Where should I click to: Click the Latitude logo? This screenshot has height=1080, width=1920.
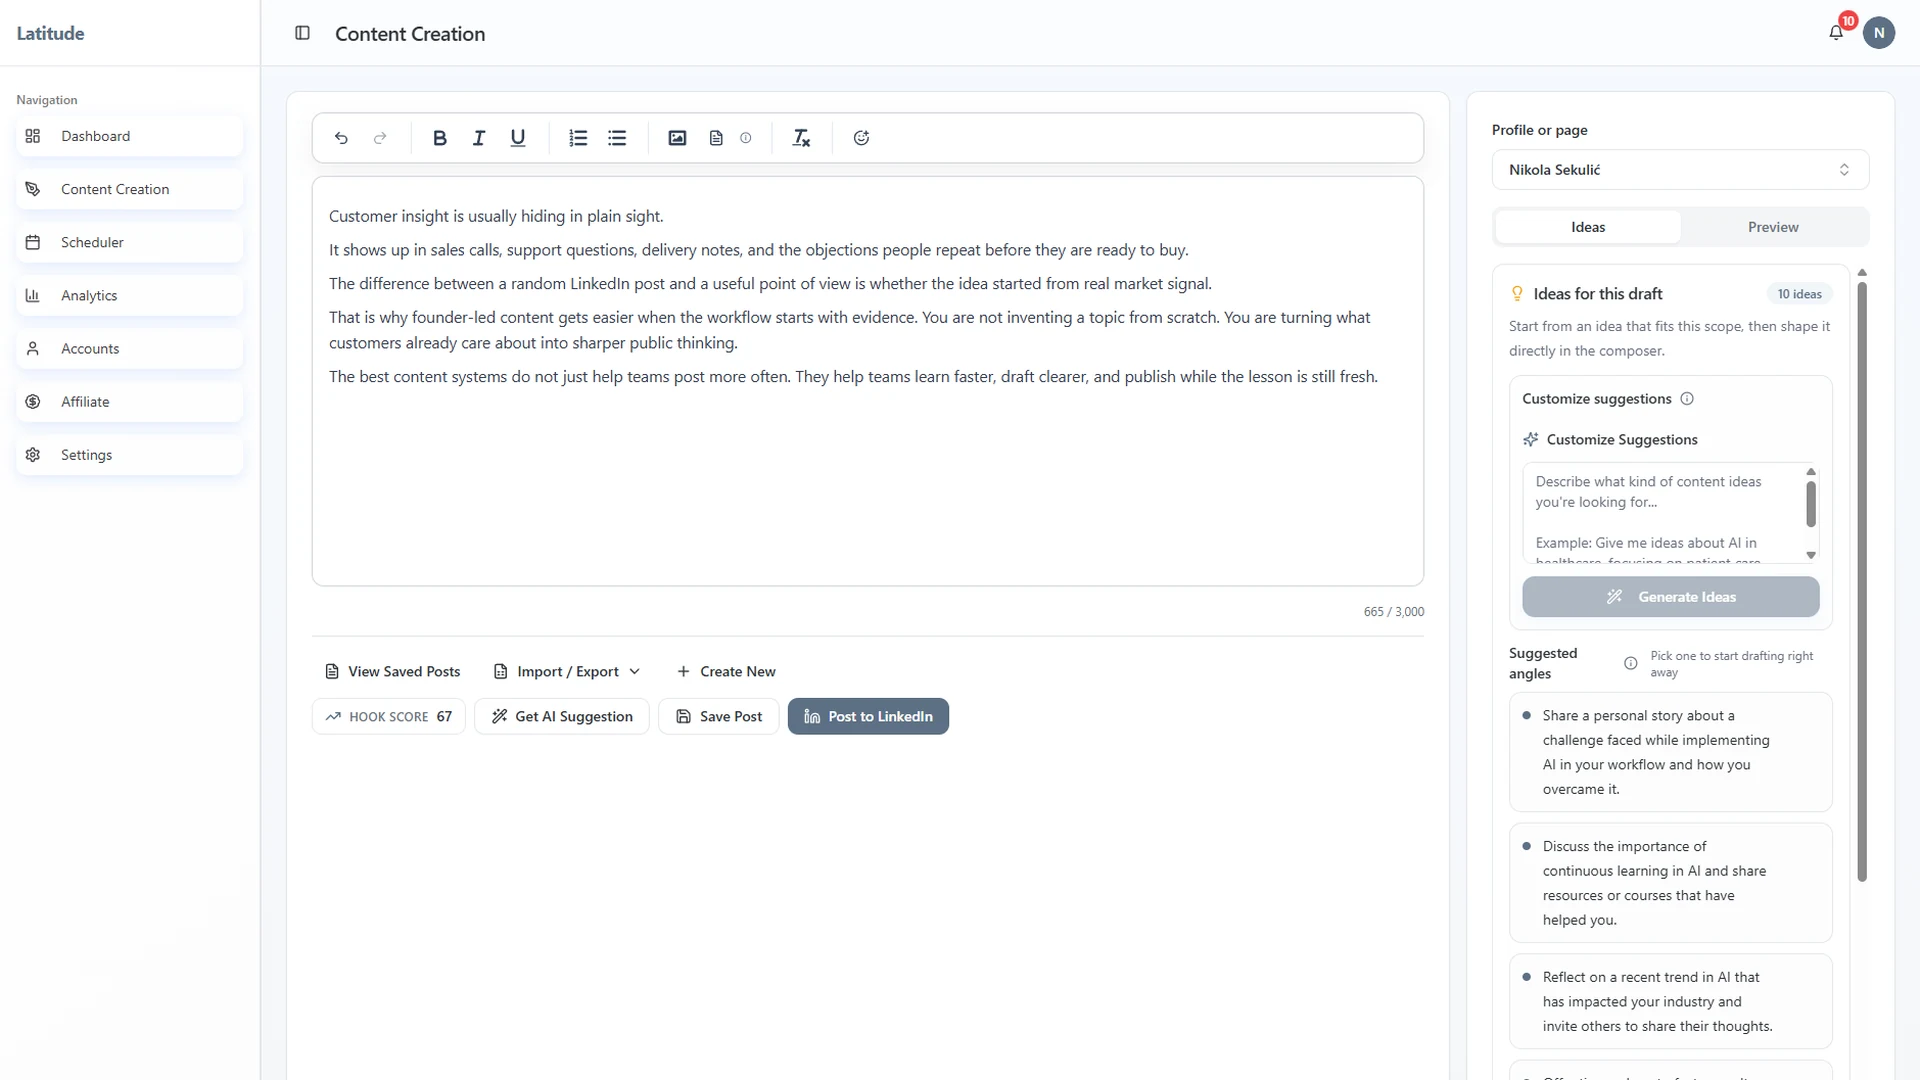pyautogui.click(x=50, y=33)
